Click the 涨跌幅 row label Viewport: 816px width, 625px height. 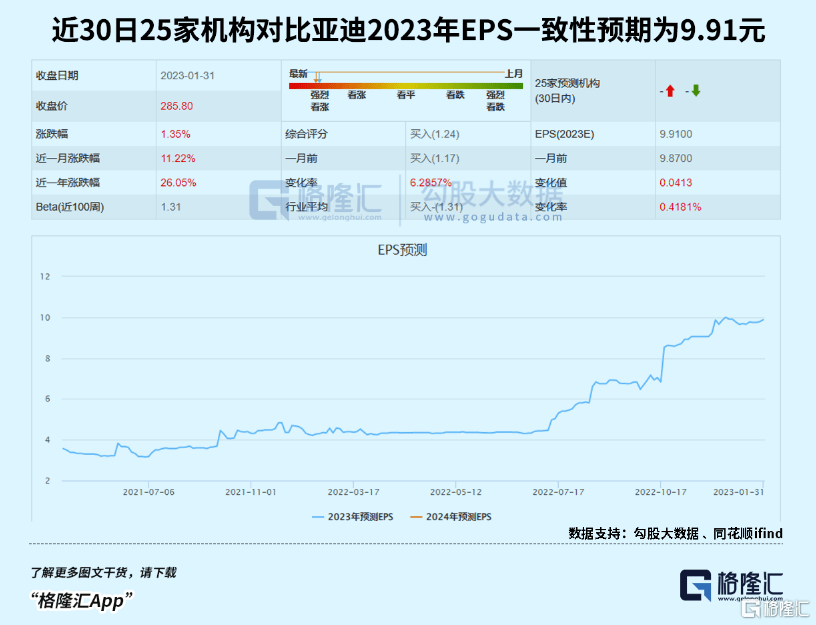click(x=52, y=134)
